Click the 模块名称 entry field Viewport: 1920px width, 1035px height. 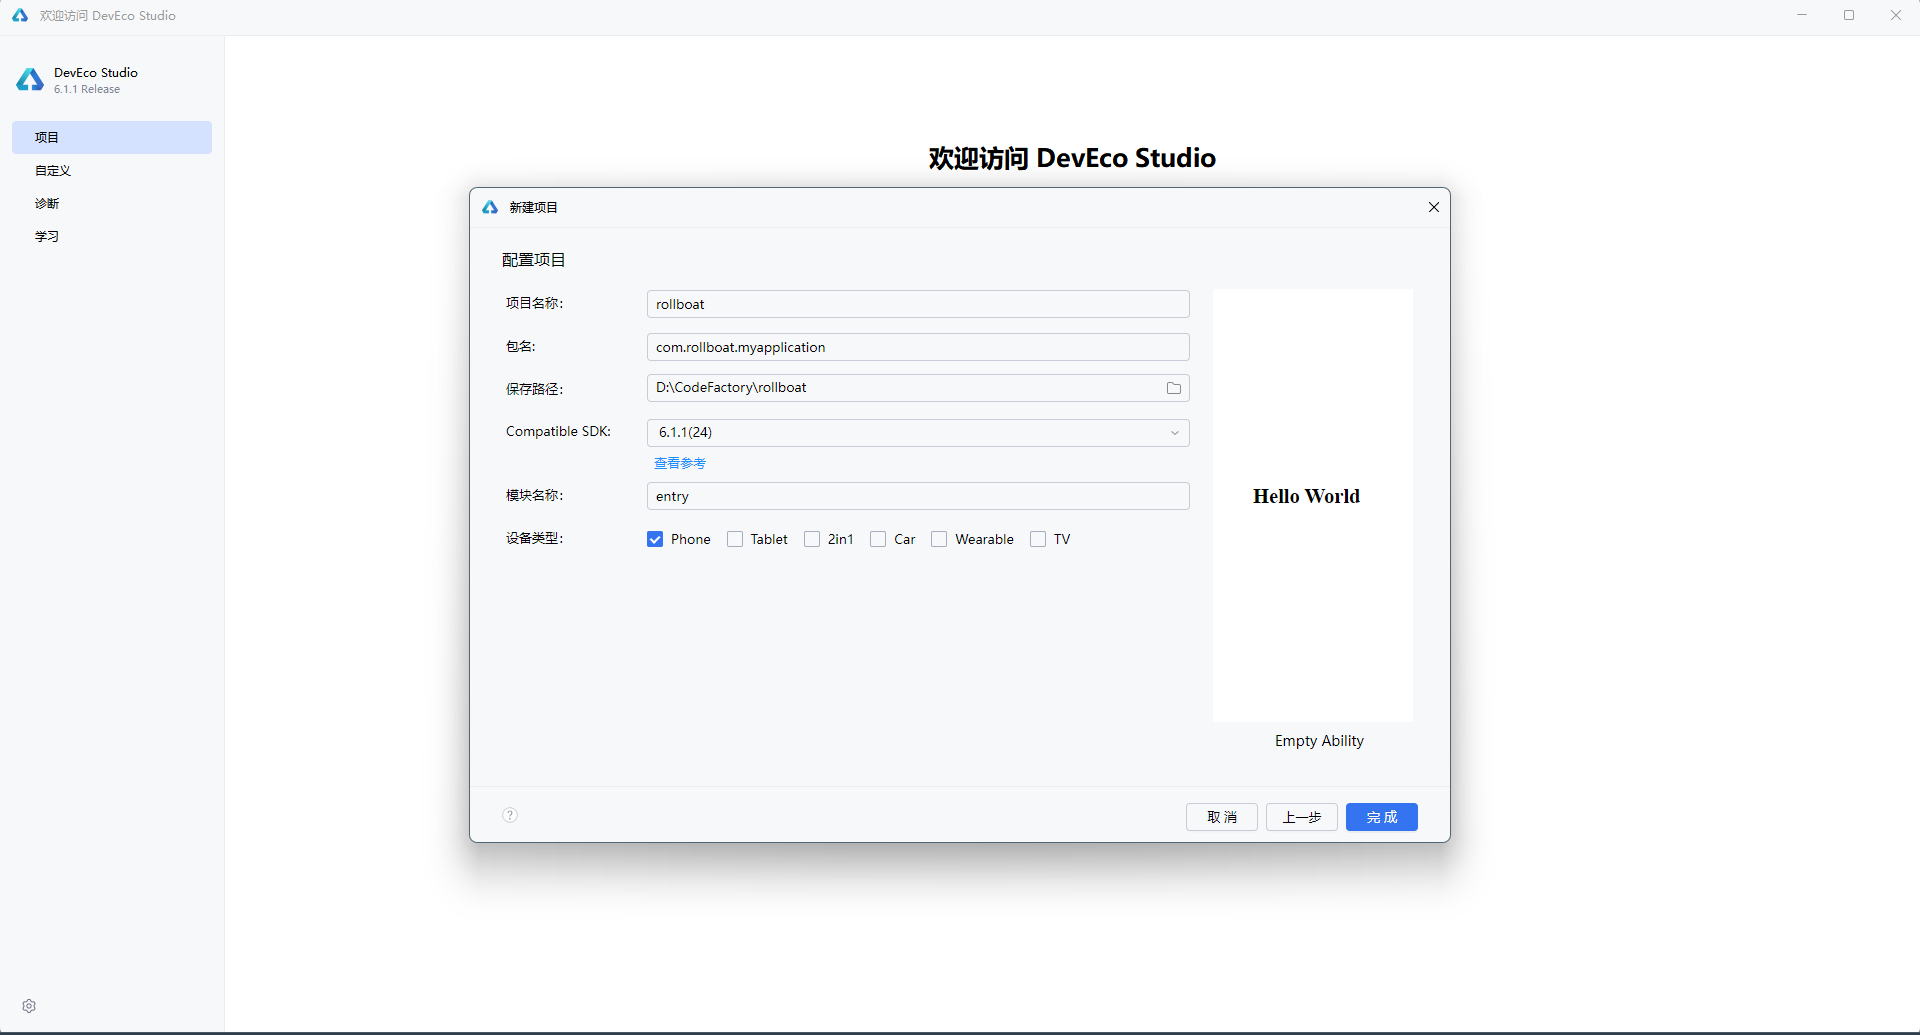[918, 496]
